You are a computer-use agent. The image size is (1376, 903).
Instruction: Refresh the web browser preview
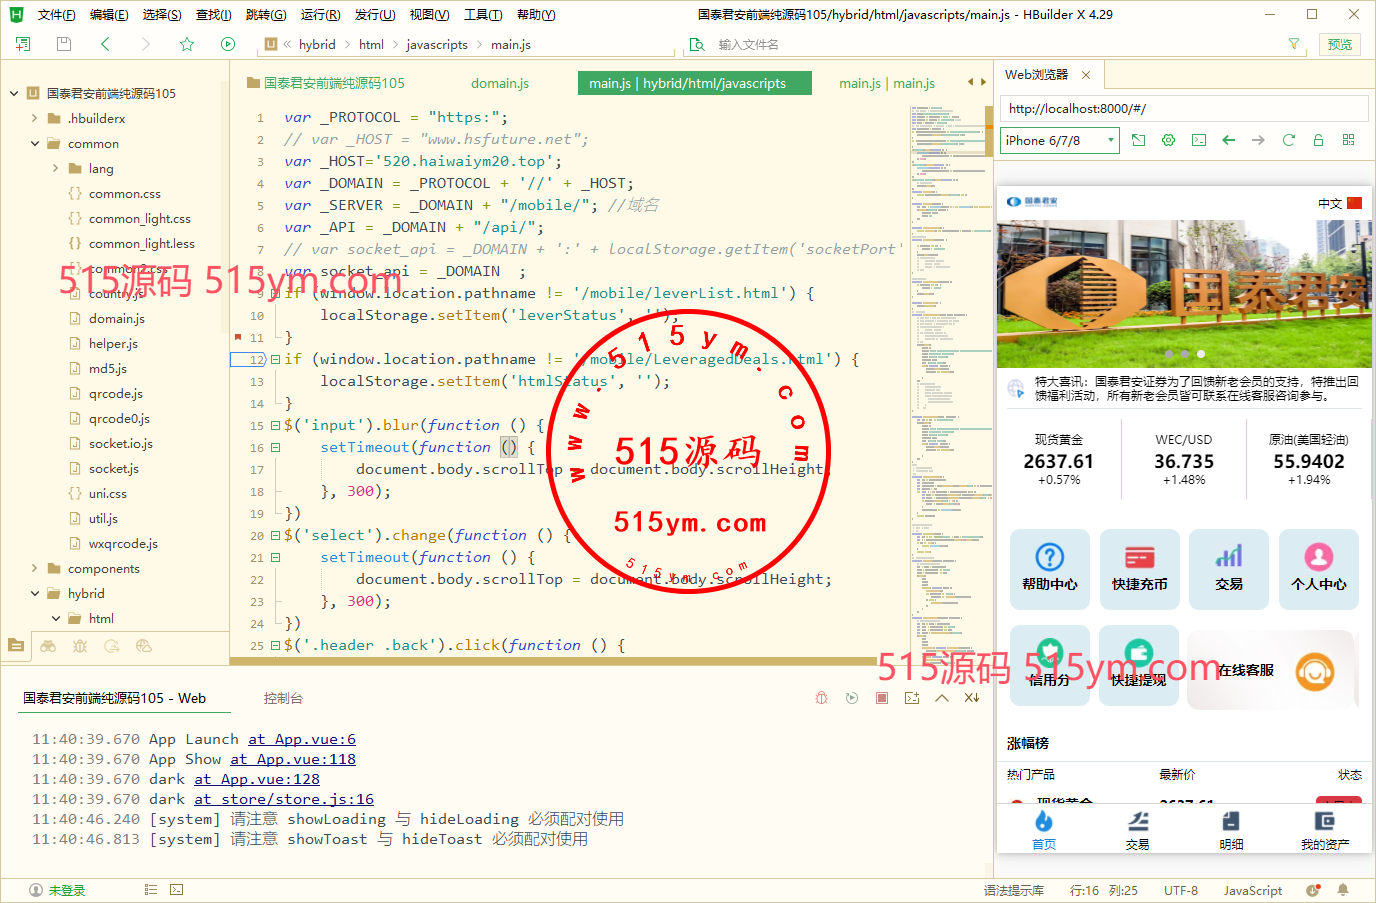point(1288,140)
